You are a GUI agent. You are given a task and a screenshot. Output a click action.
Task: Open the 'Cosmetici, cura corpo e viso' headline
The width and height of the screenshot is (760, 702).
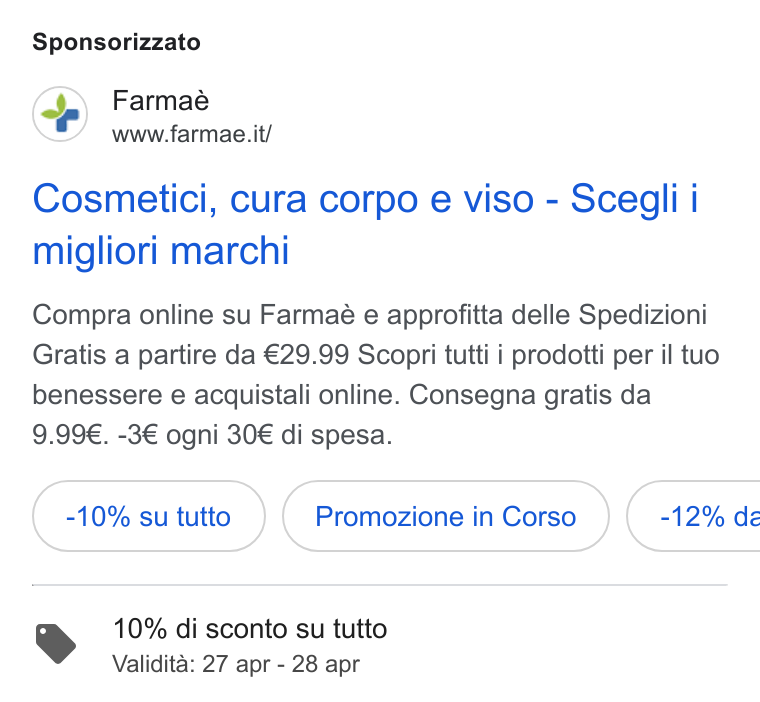click(284, 199)
